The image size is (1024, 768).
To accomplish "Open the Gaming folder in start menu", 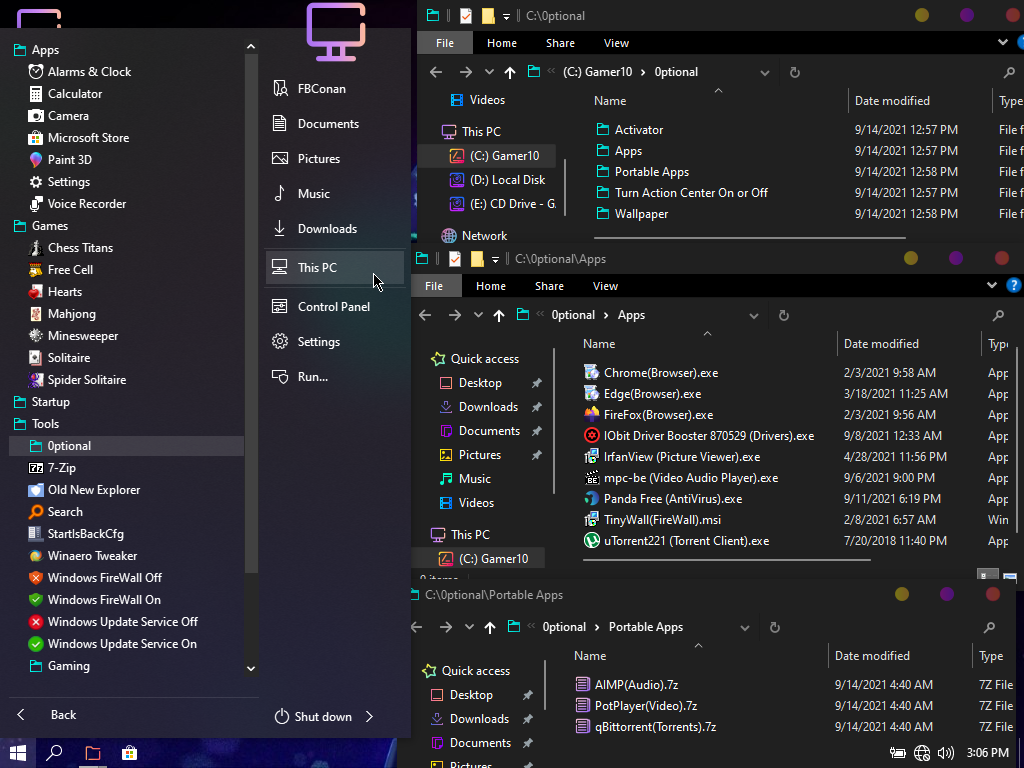I will (x=59, y=666).
